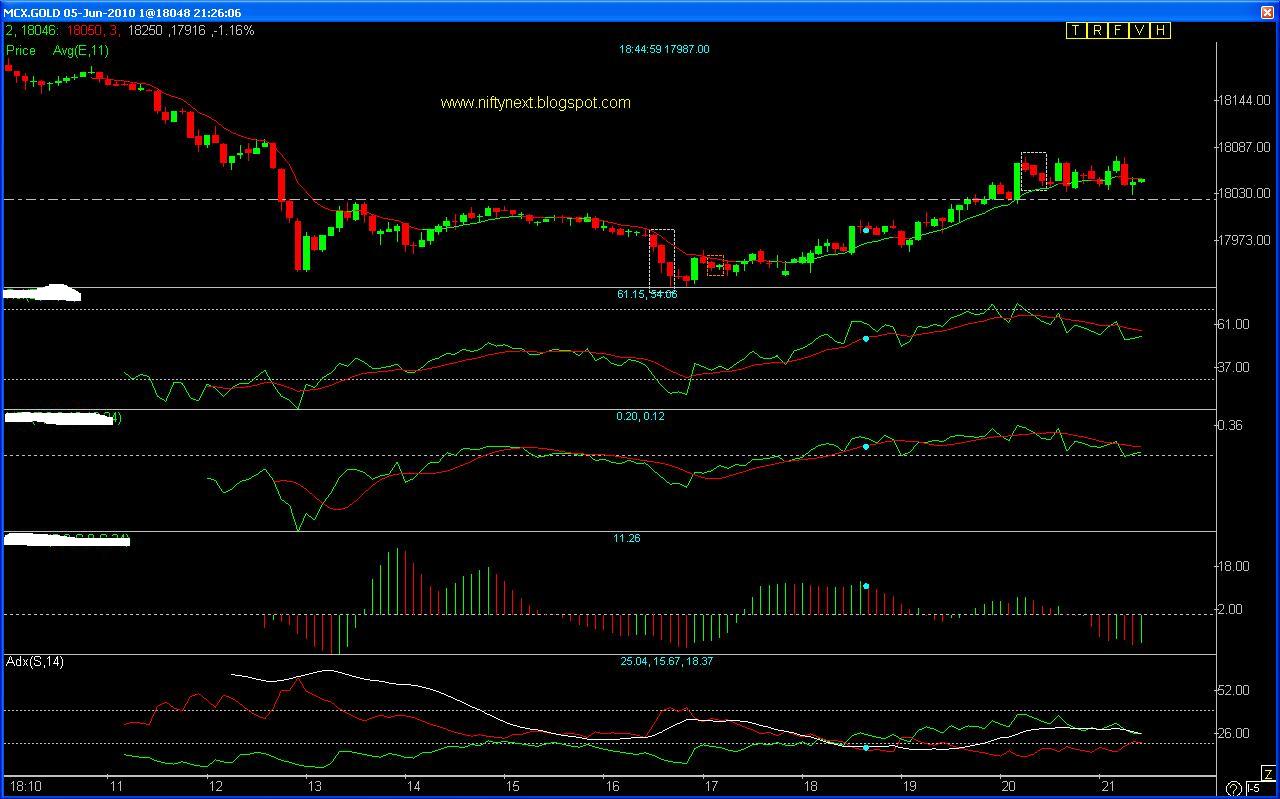Click the H button in chart toolbar
The image size is (1280, 799).
pos(1160,31)
